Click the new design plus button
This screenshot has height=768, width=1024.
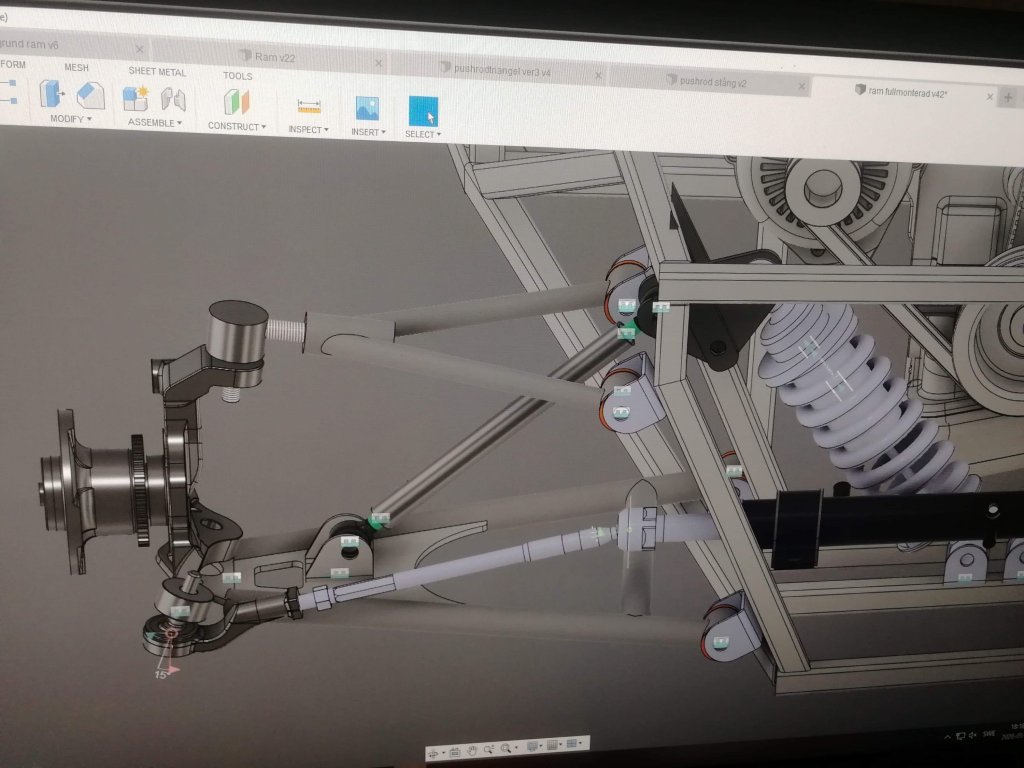click(x=1009, y=97)
